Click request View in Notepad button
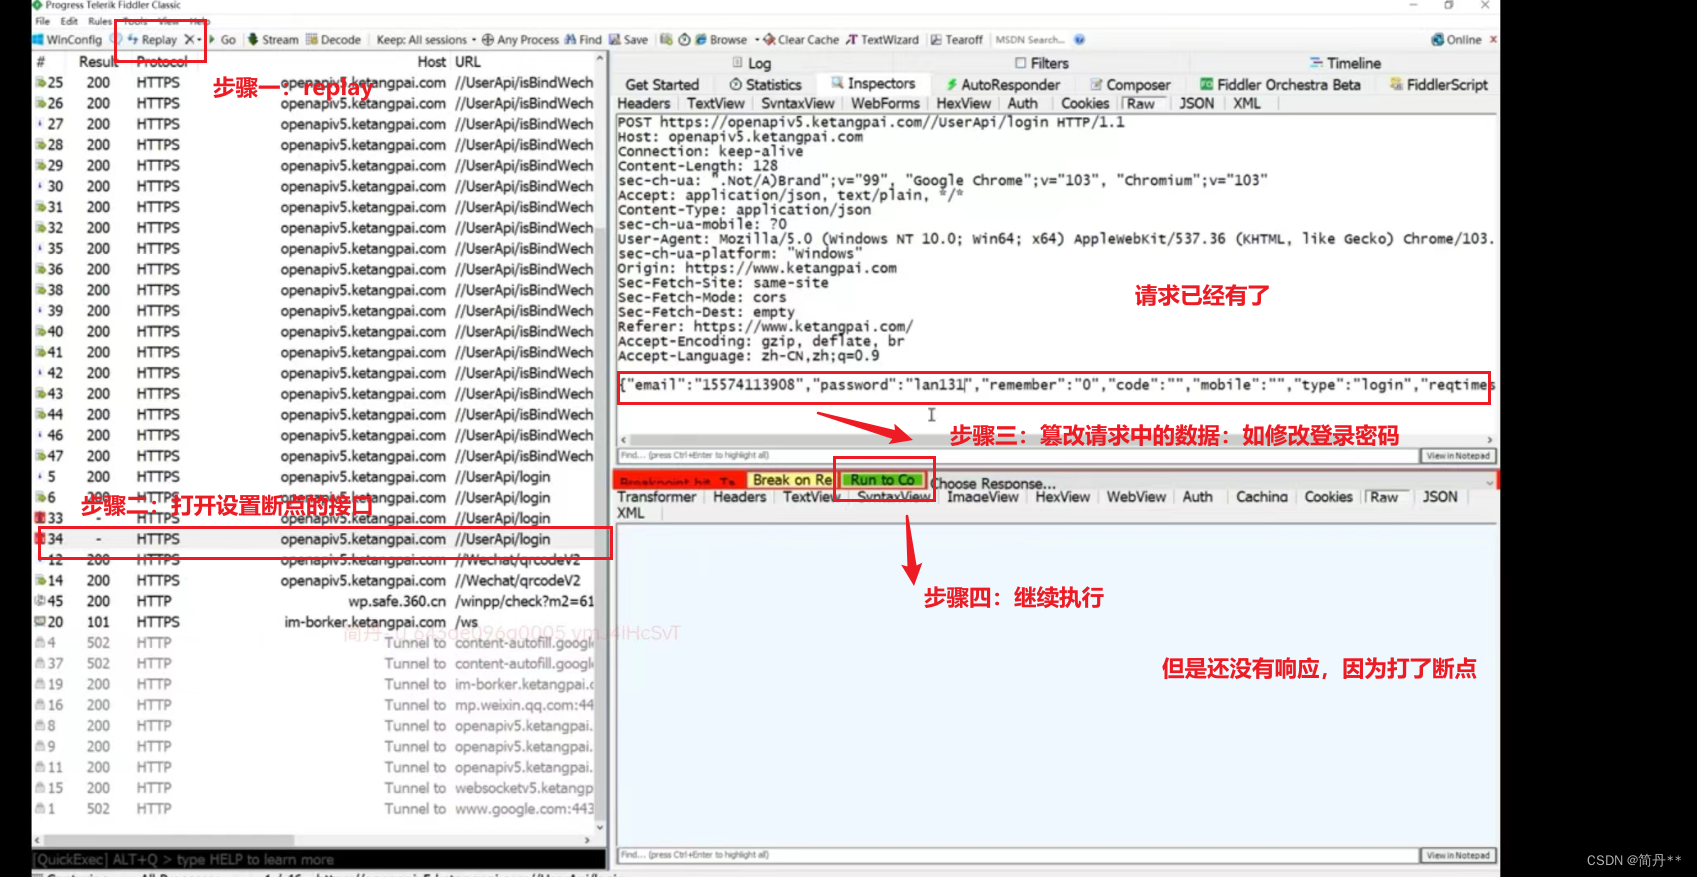The height and width of the screenshot is (877, 1697). tap(1458, 455)
